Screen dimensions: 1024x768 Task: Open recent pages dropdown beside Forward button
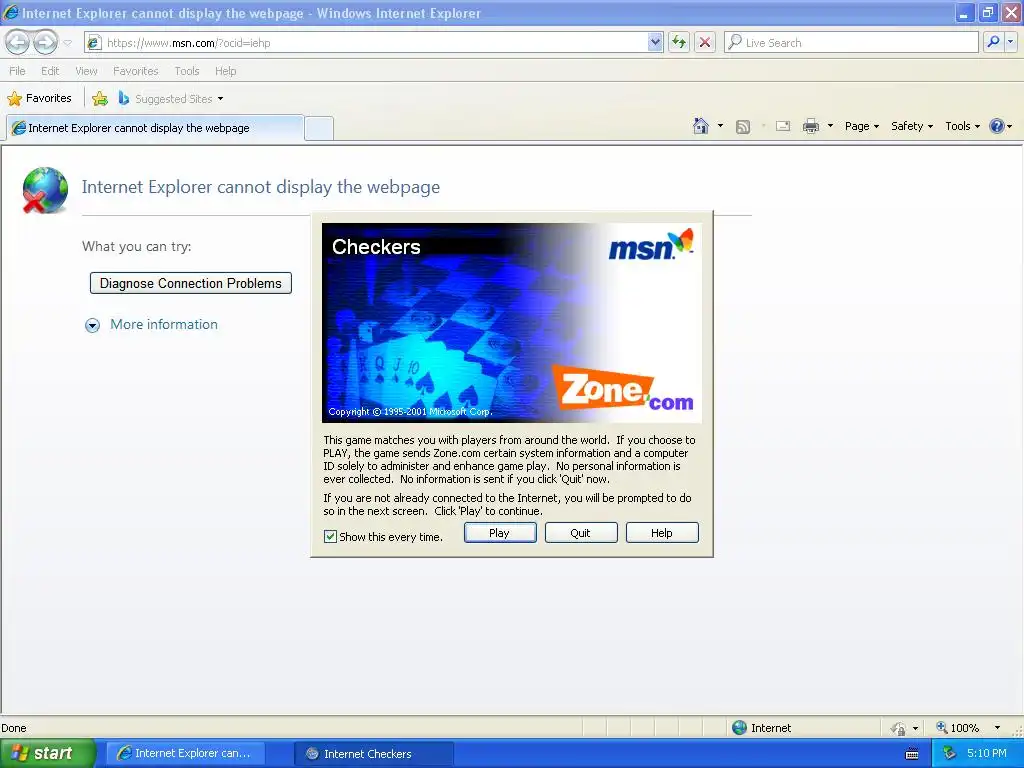pos(67,43)
